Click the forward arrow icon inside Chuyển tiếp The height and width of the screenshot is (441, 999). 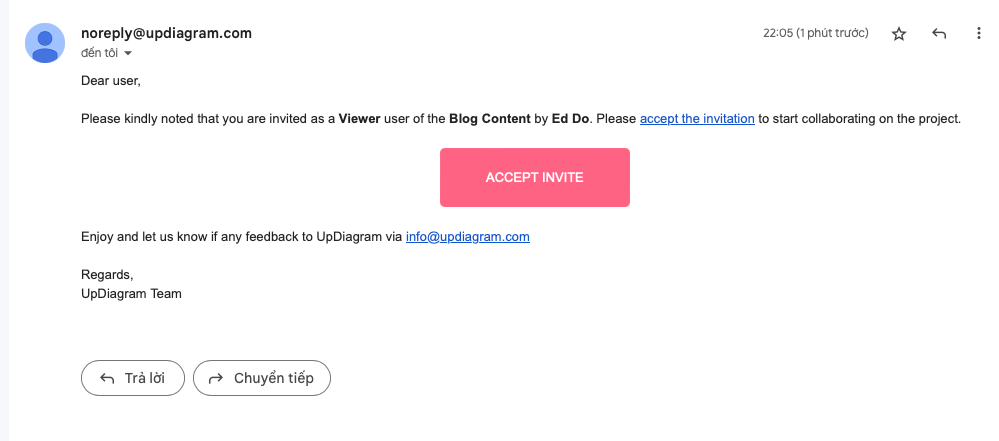tap(217, 379)
